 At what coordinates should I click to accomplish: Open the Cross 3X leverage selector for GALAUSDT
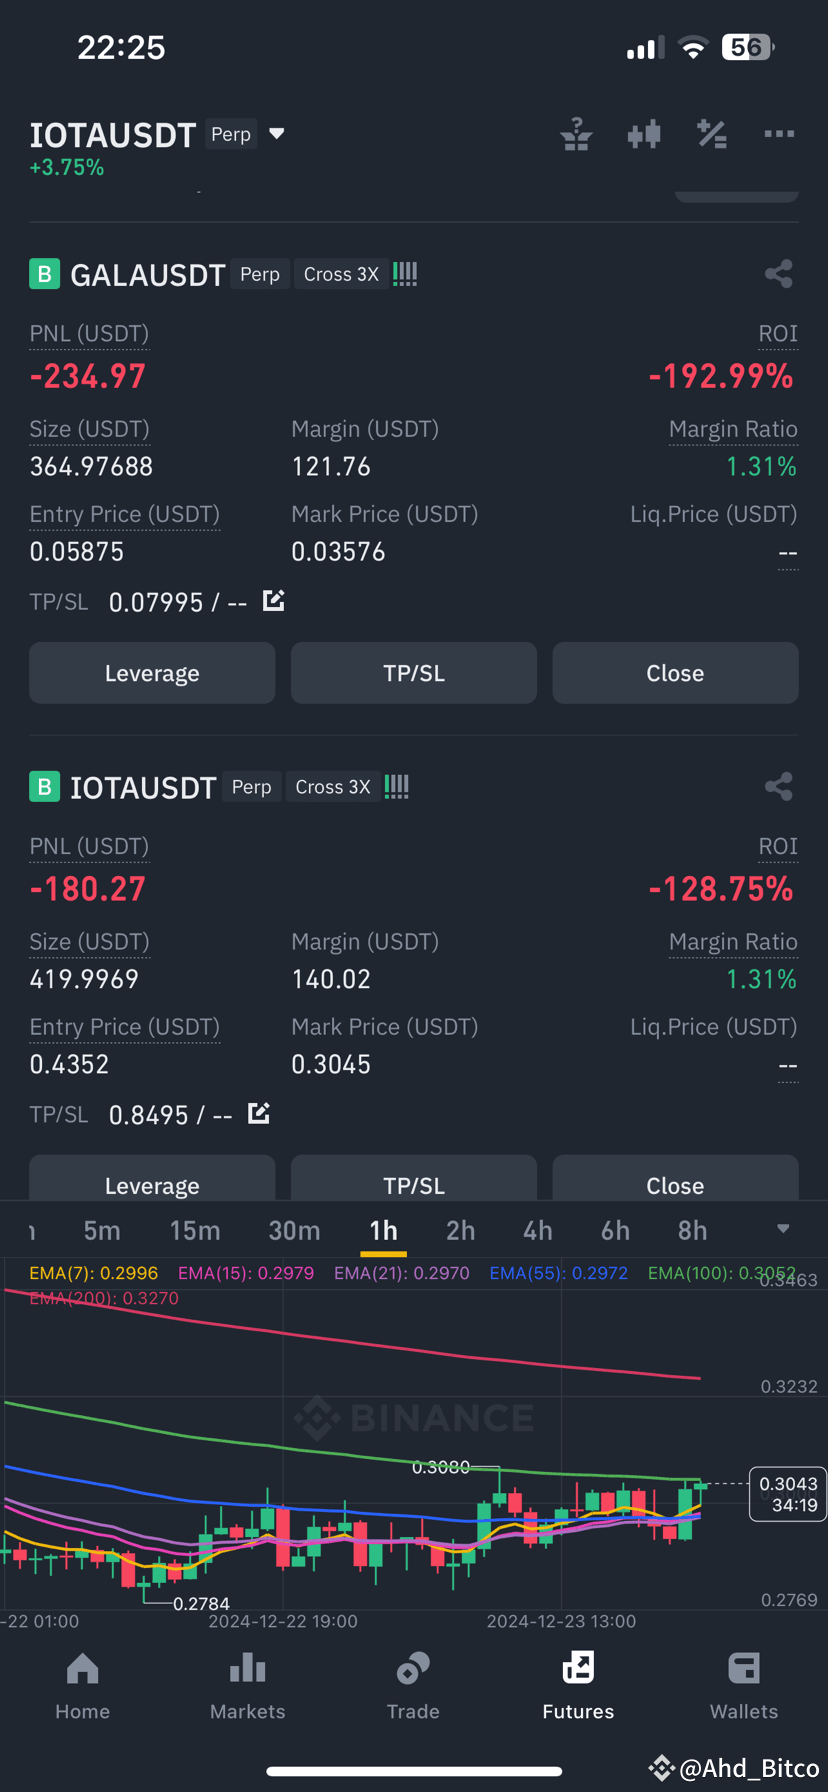coord(341,273)
